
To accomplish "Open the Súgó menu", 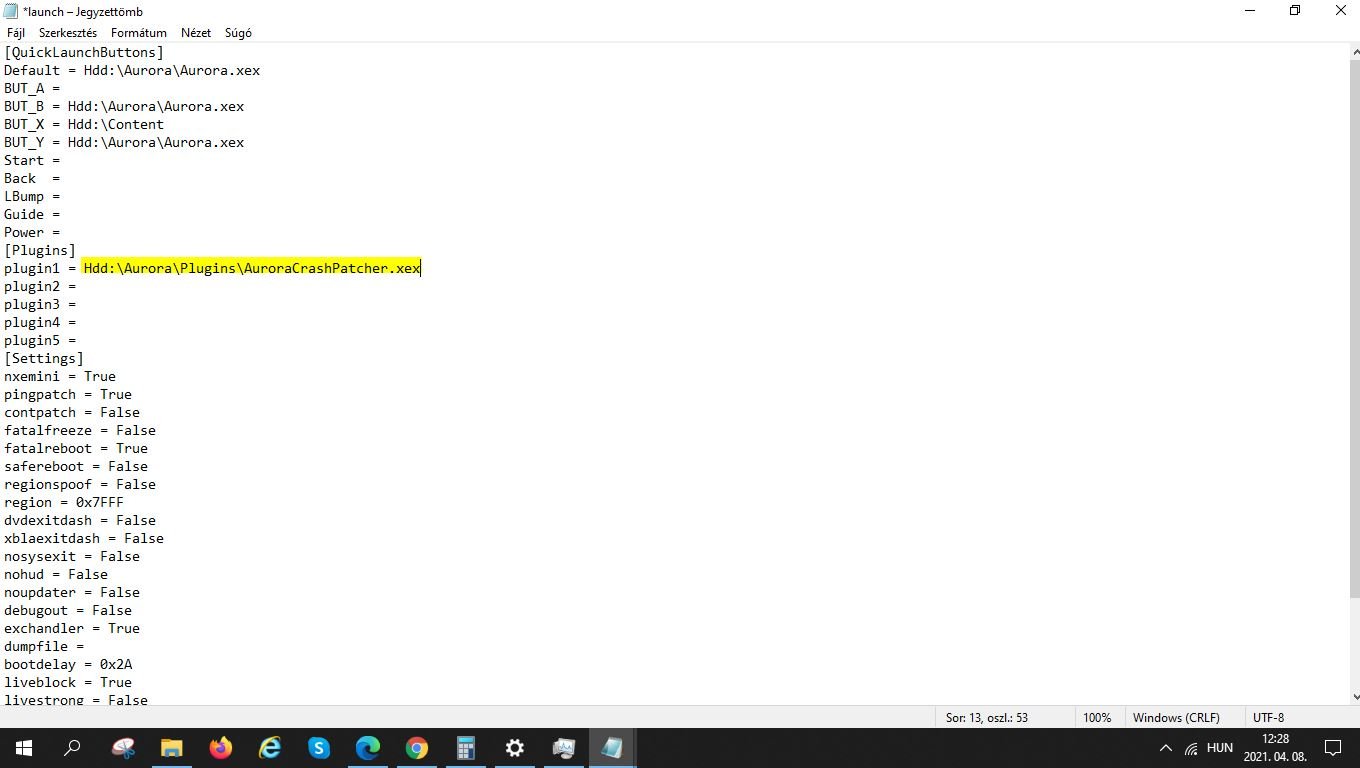I will click(238, 32).
